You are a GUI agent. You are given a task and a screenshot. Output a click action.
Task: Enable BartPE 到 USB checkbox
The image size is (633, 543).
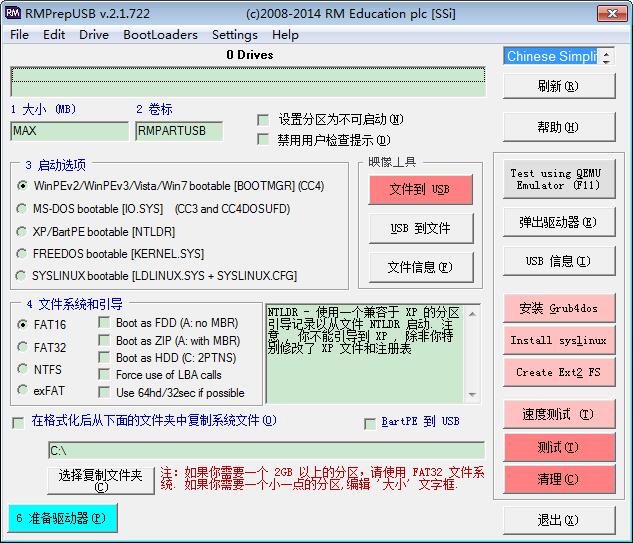coord(370,423)
